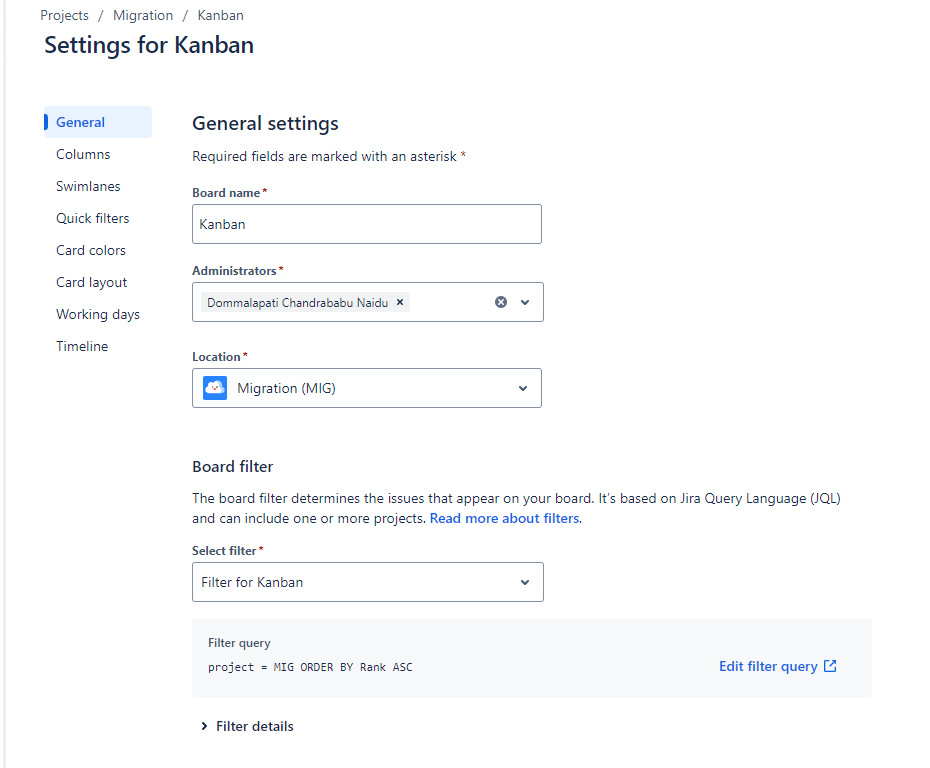Click the external link icon beside Edit filter query
This screenshot has height=768, width=930.
click(x=830, y=666)
